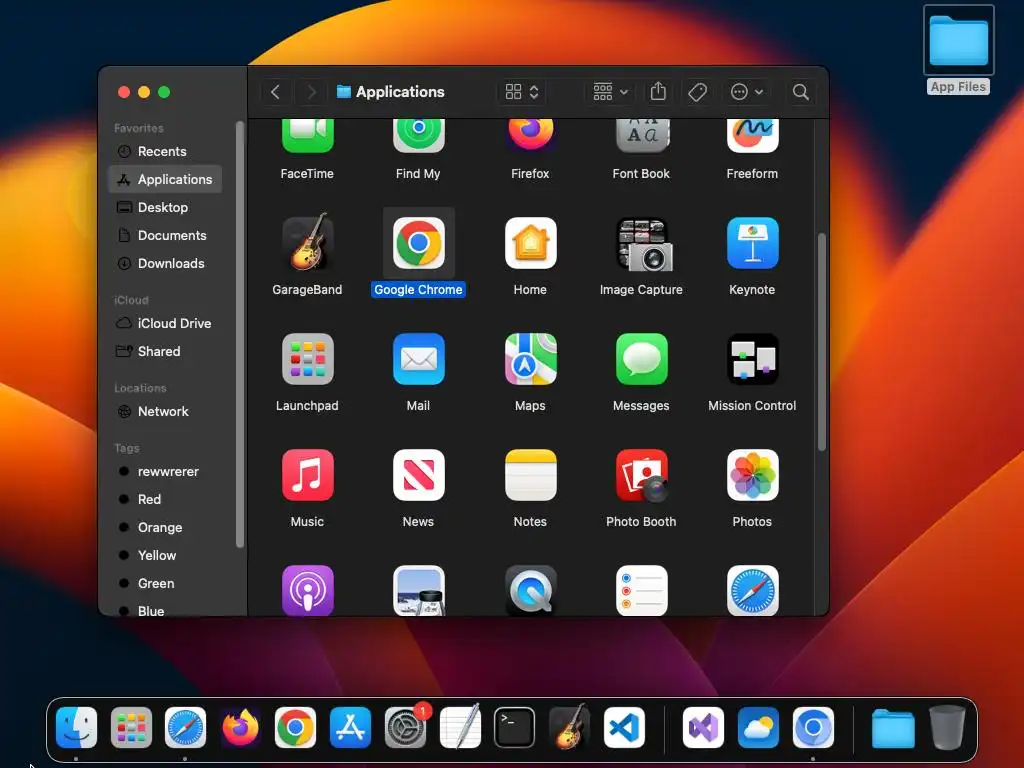1024x768 pixels.
Task: Click the file area vertical scrollbar
Action: tap(822, 342)
